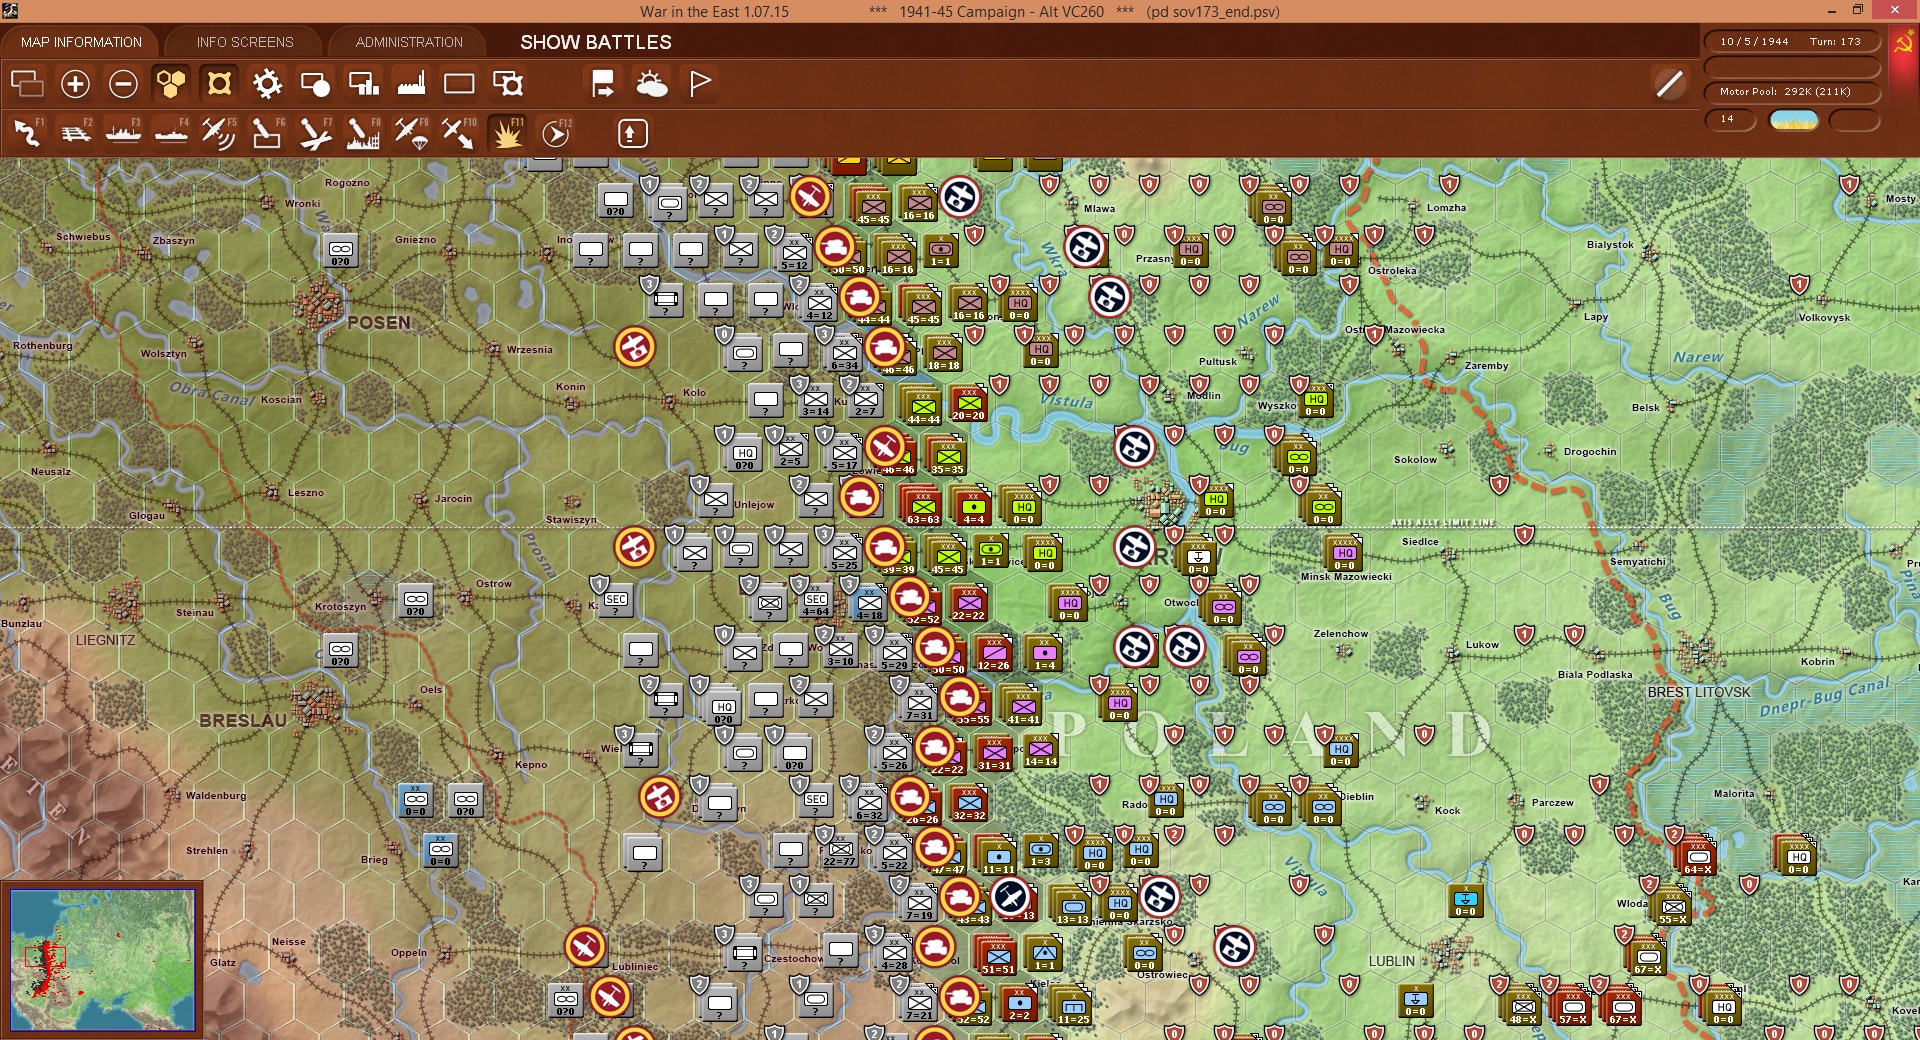Click the F12 end turn button

tap(555, 133)
